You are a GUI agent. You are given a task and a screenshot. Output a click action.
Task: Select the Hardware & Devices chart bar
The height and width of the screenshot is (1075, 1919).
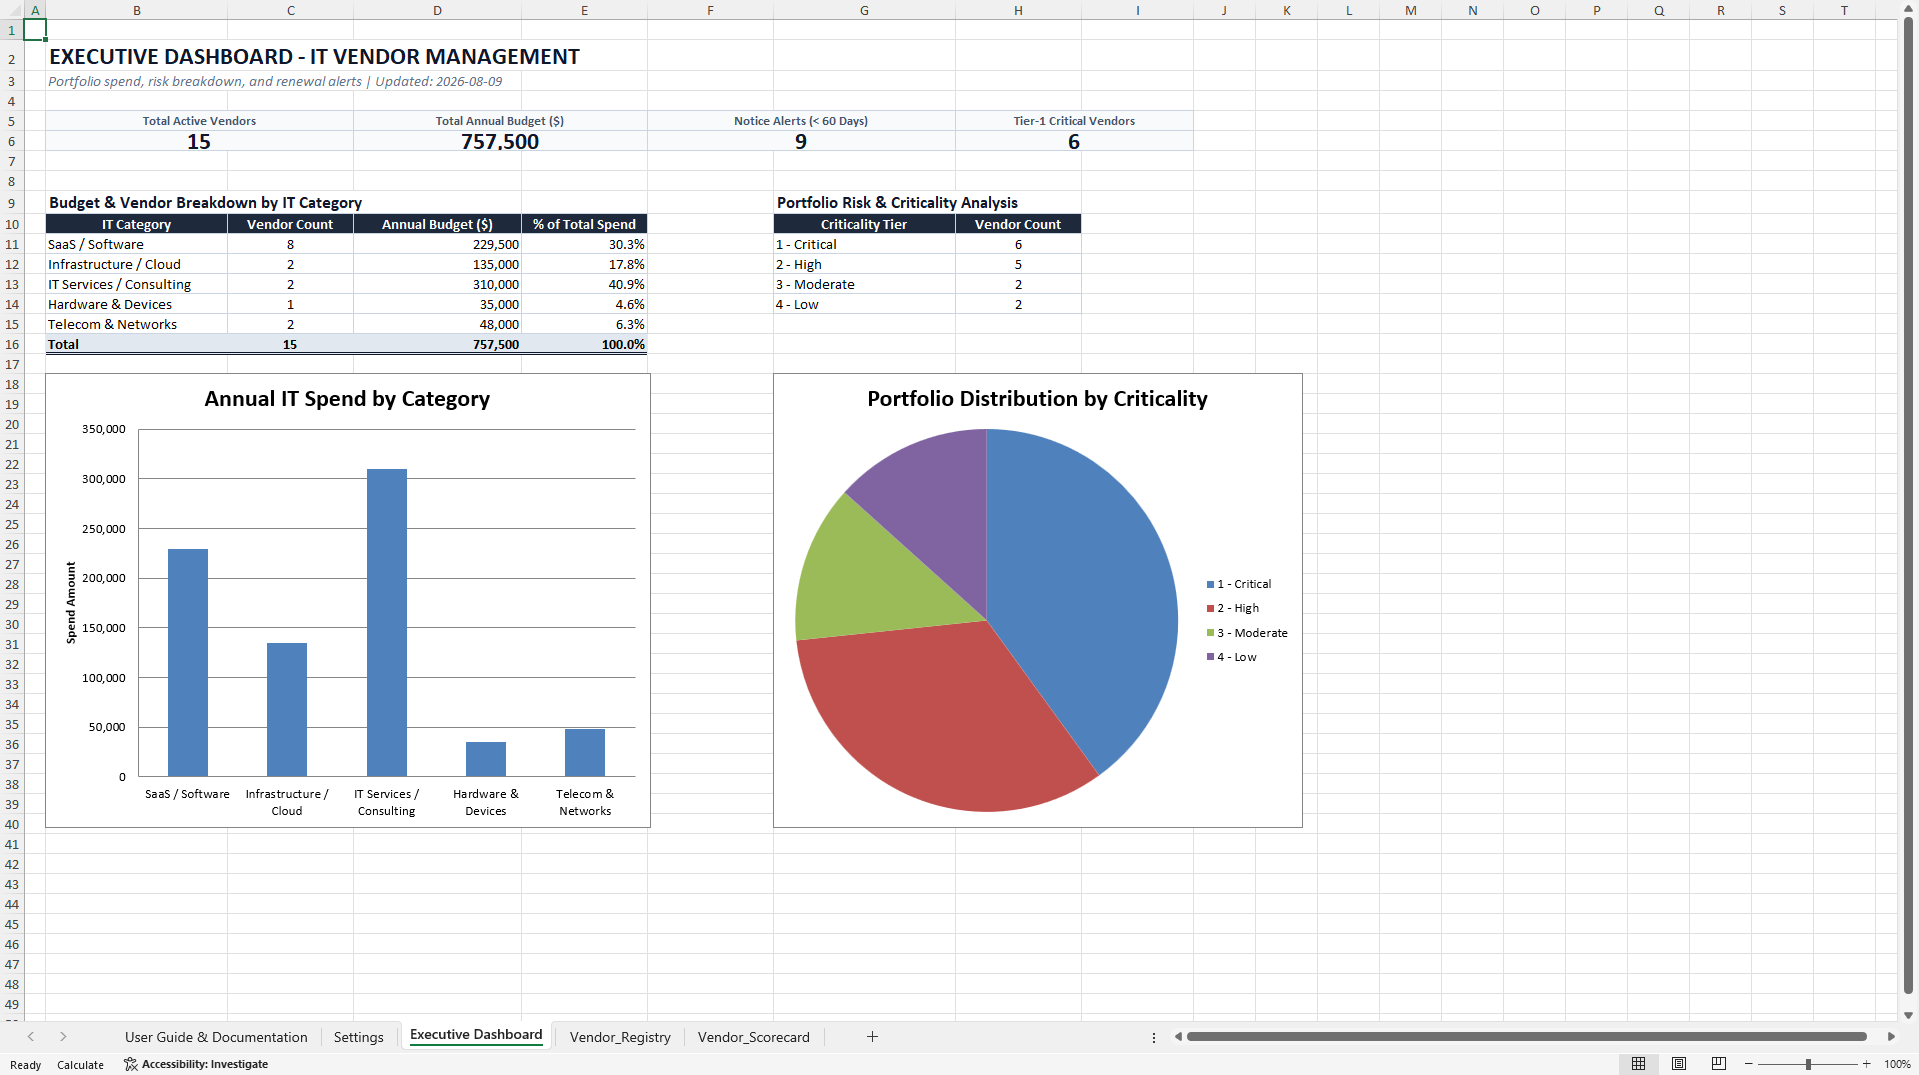486,759
